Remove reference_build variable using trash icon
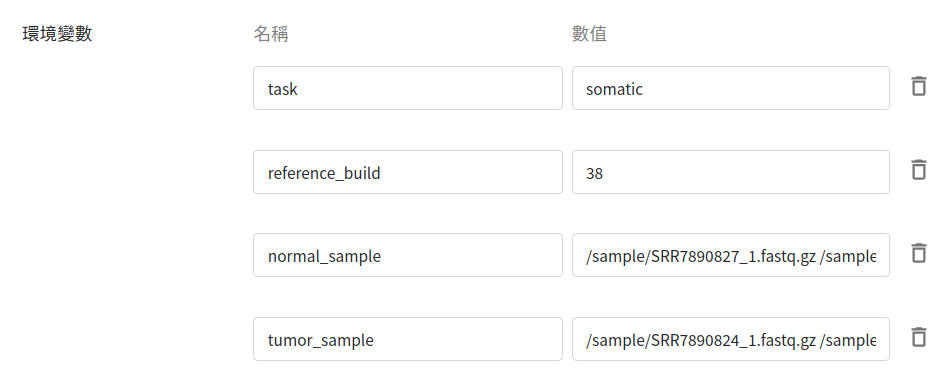The height and width of the screenshot is (384, 947). [919, 170]
